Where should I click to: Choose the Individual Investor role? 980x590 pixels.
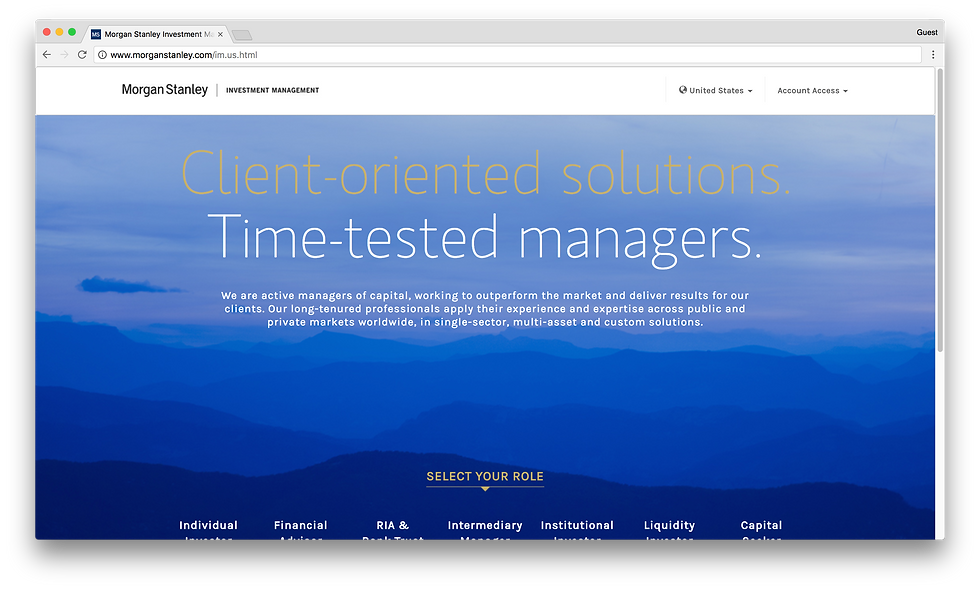tap(208, 530)
